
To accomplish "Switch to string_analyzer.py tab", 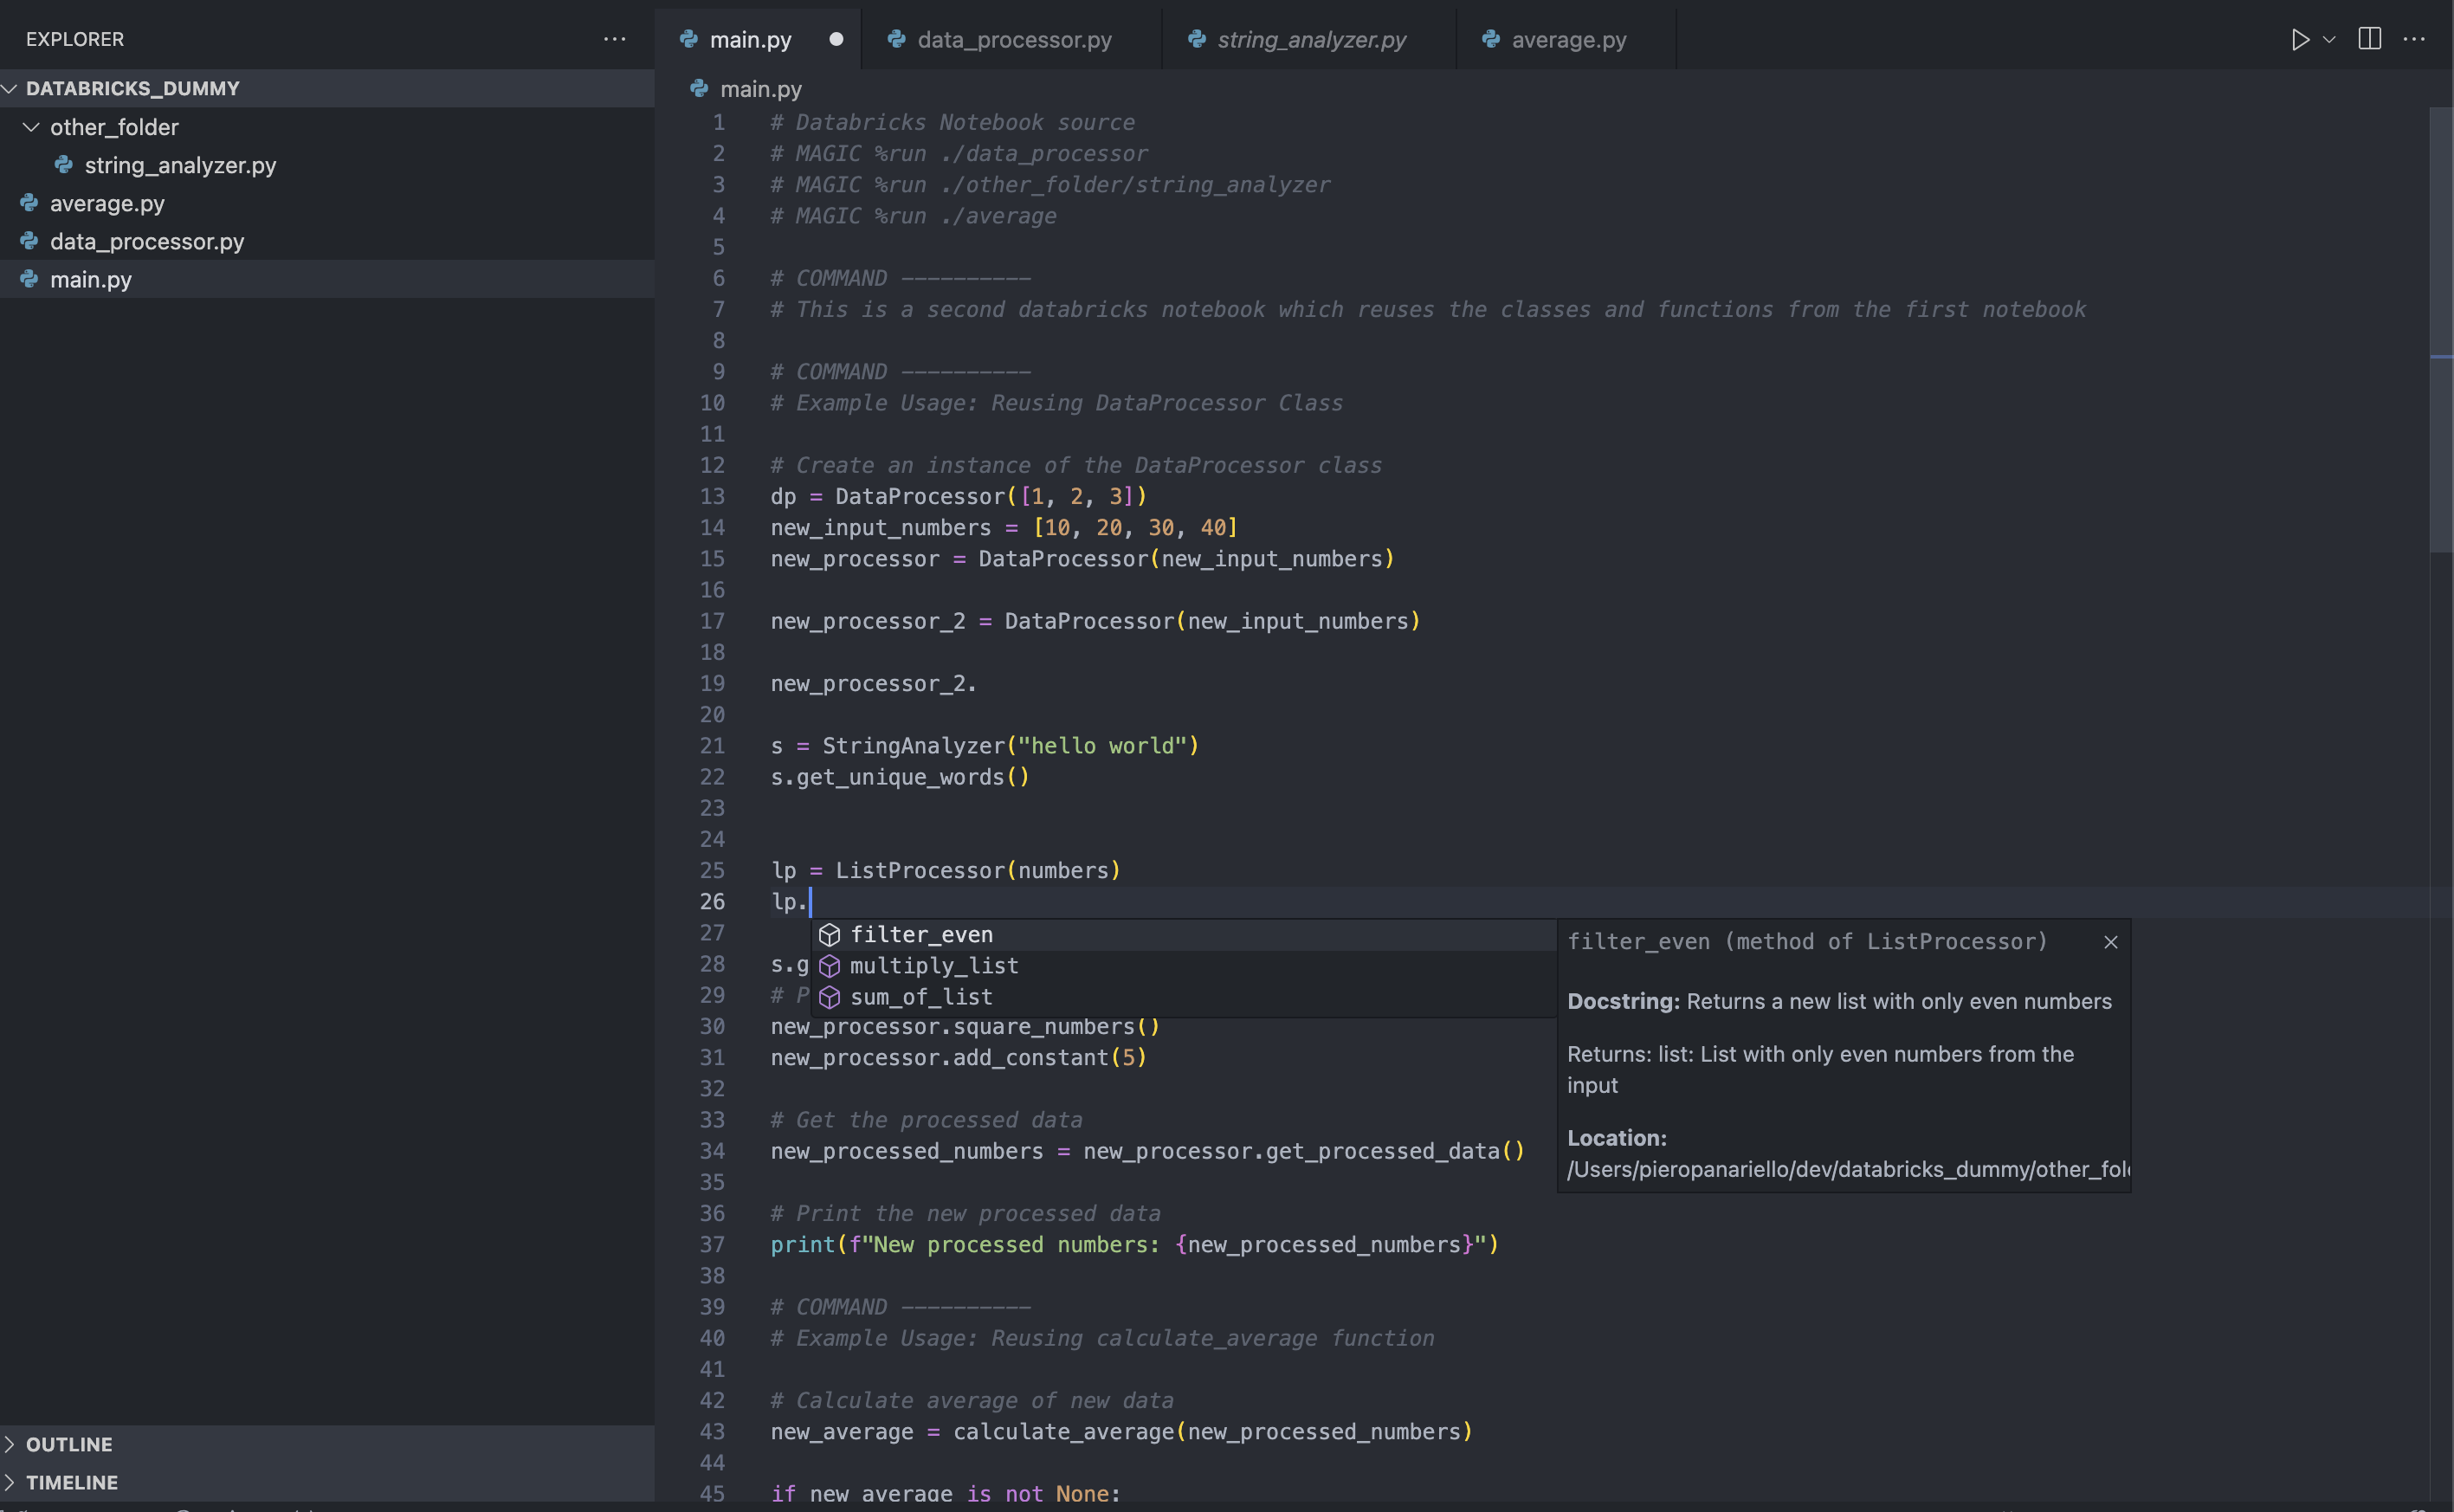I will click(x=1311, y=40).
